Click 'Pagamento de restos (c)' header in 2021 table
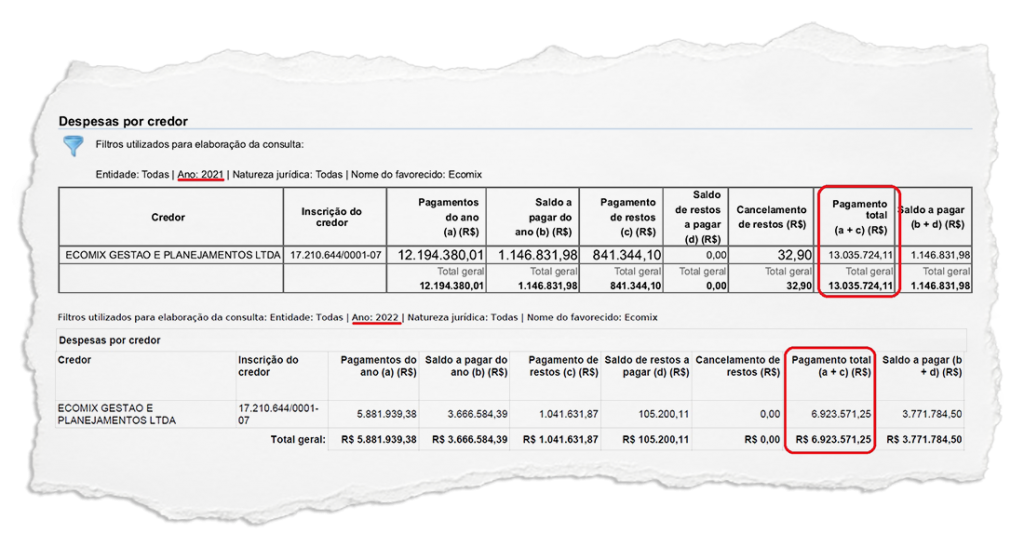The width and height of the screenshot is (1024, 533). click(x=628, y=217)
